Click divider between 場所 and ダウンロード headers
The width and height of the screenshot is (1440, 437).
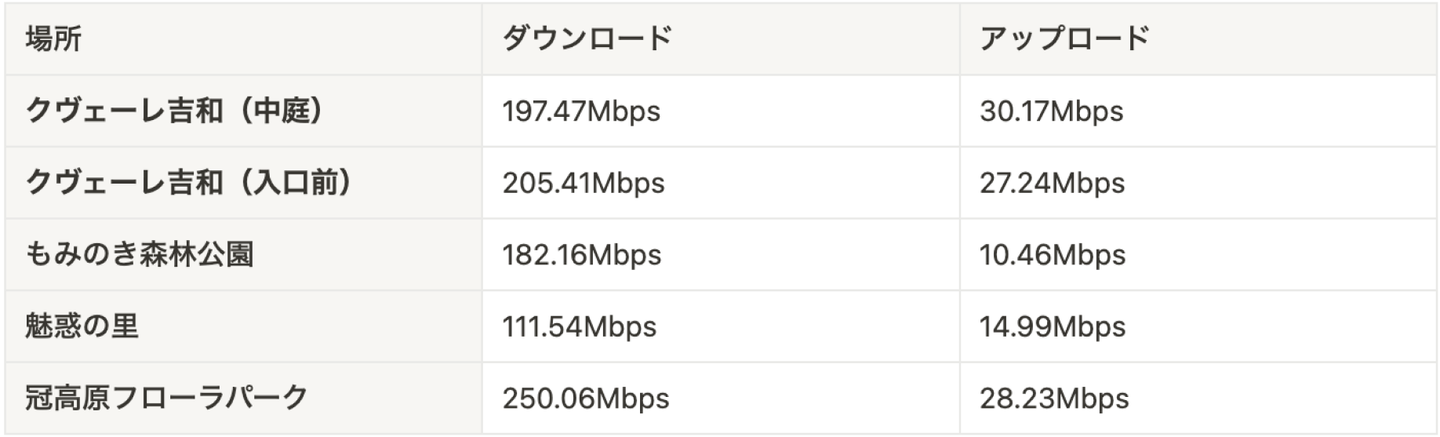(482, 39)
